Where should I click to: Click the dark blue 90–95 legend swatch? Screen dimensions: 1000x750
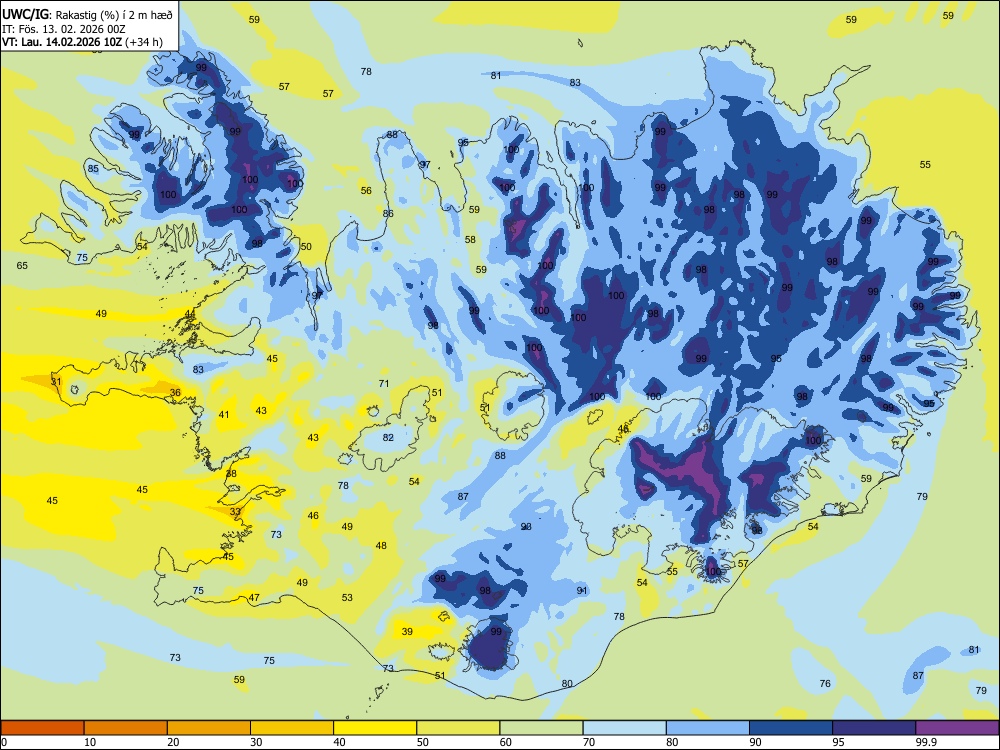click(x=791, y=728)
